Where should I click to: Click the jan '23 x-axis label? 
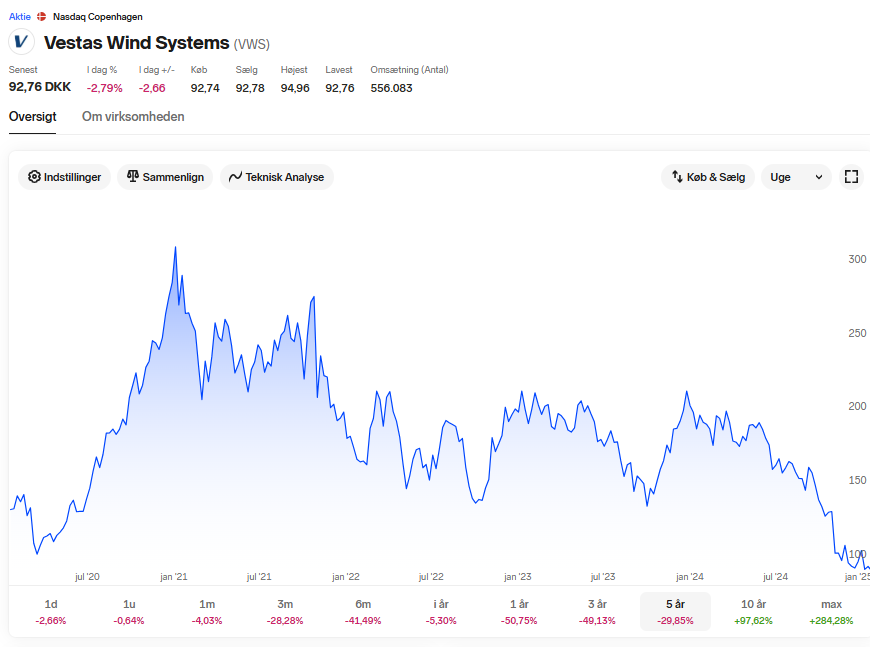coord(518,577)
